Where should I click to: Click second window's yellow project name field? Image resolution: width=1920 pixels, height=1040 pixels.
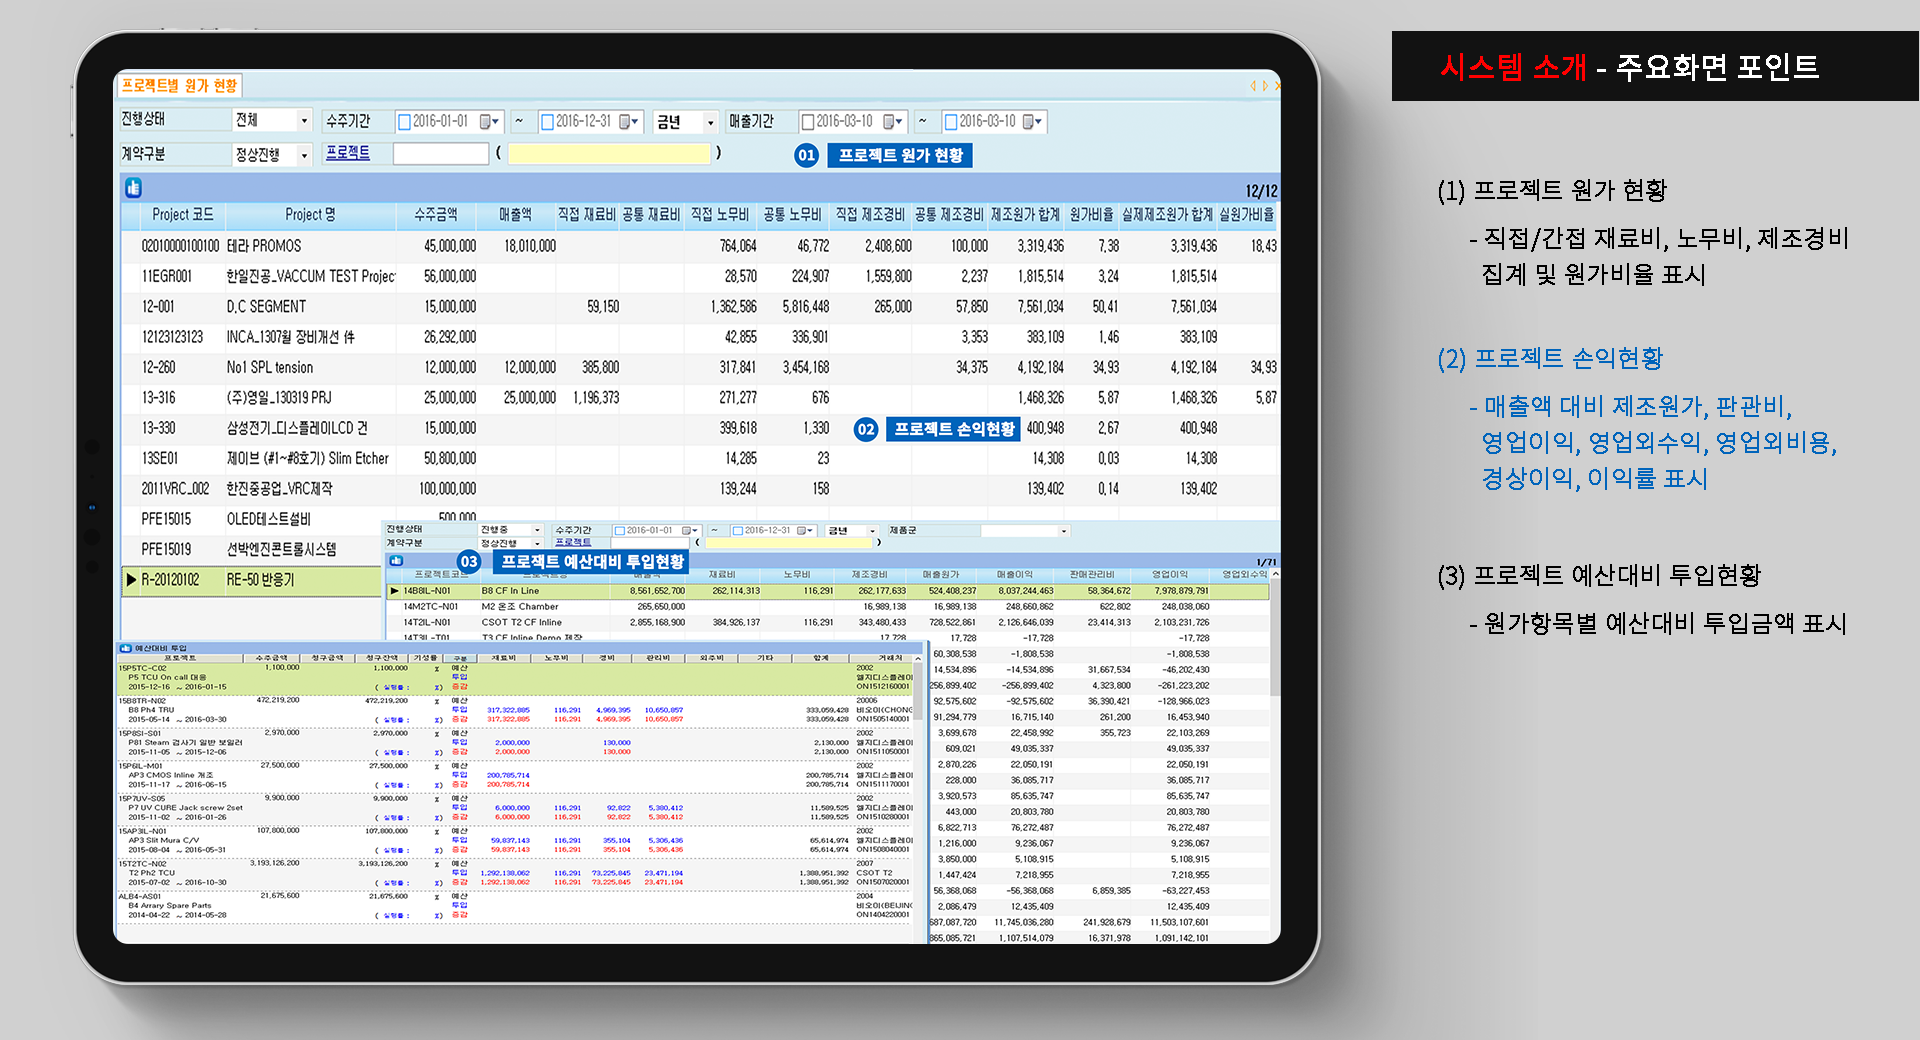coord(790,543)
